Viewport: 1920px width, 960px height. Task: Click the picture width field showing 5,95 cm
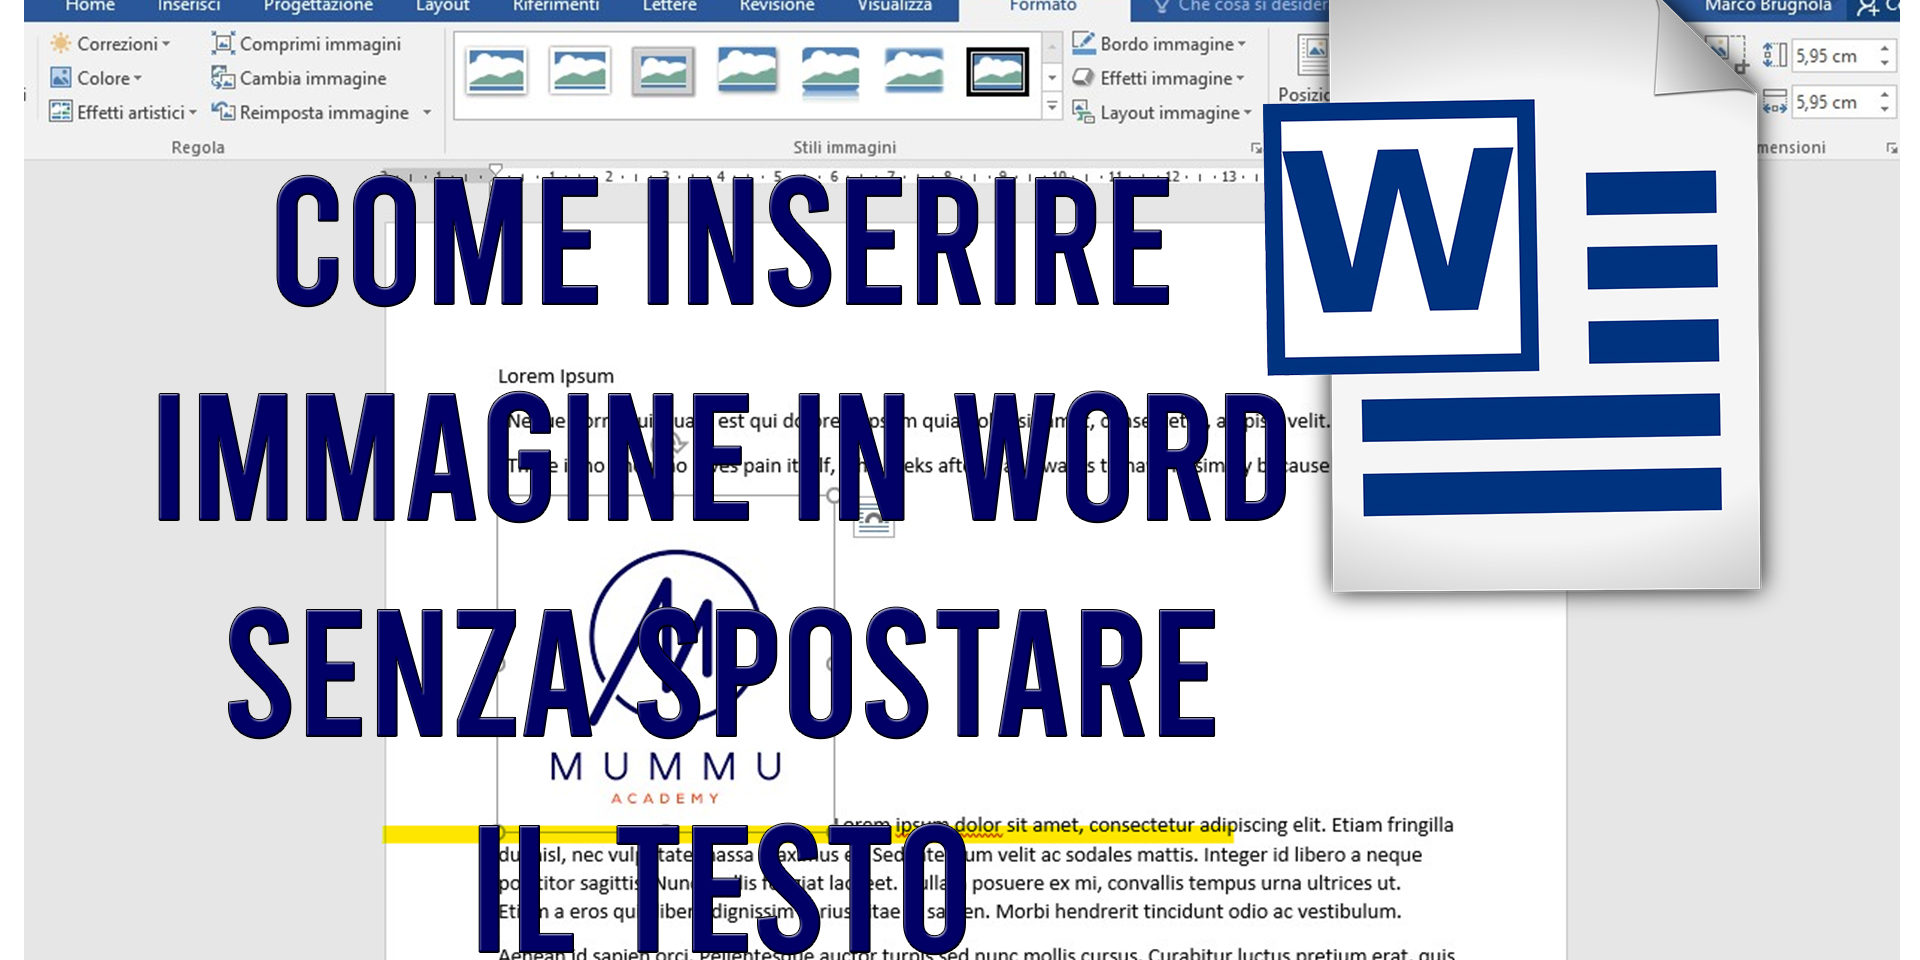click(x=1834, y=102)
